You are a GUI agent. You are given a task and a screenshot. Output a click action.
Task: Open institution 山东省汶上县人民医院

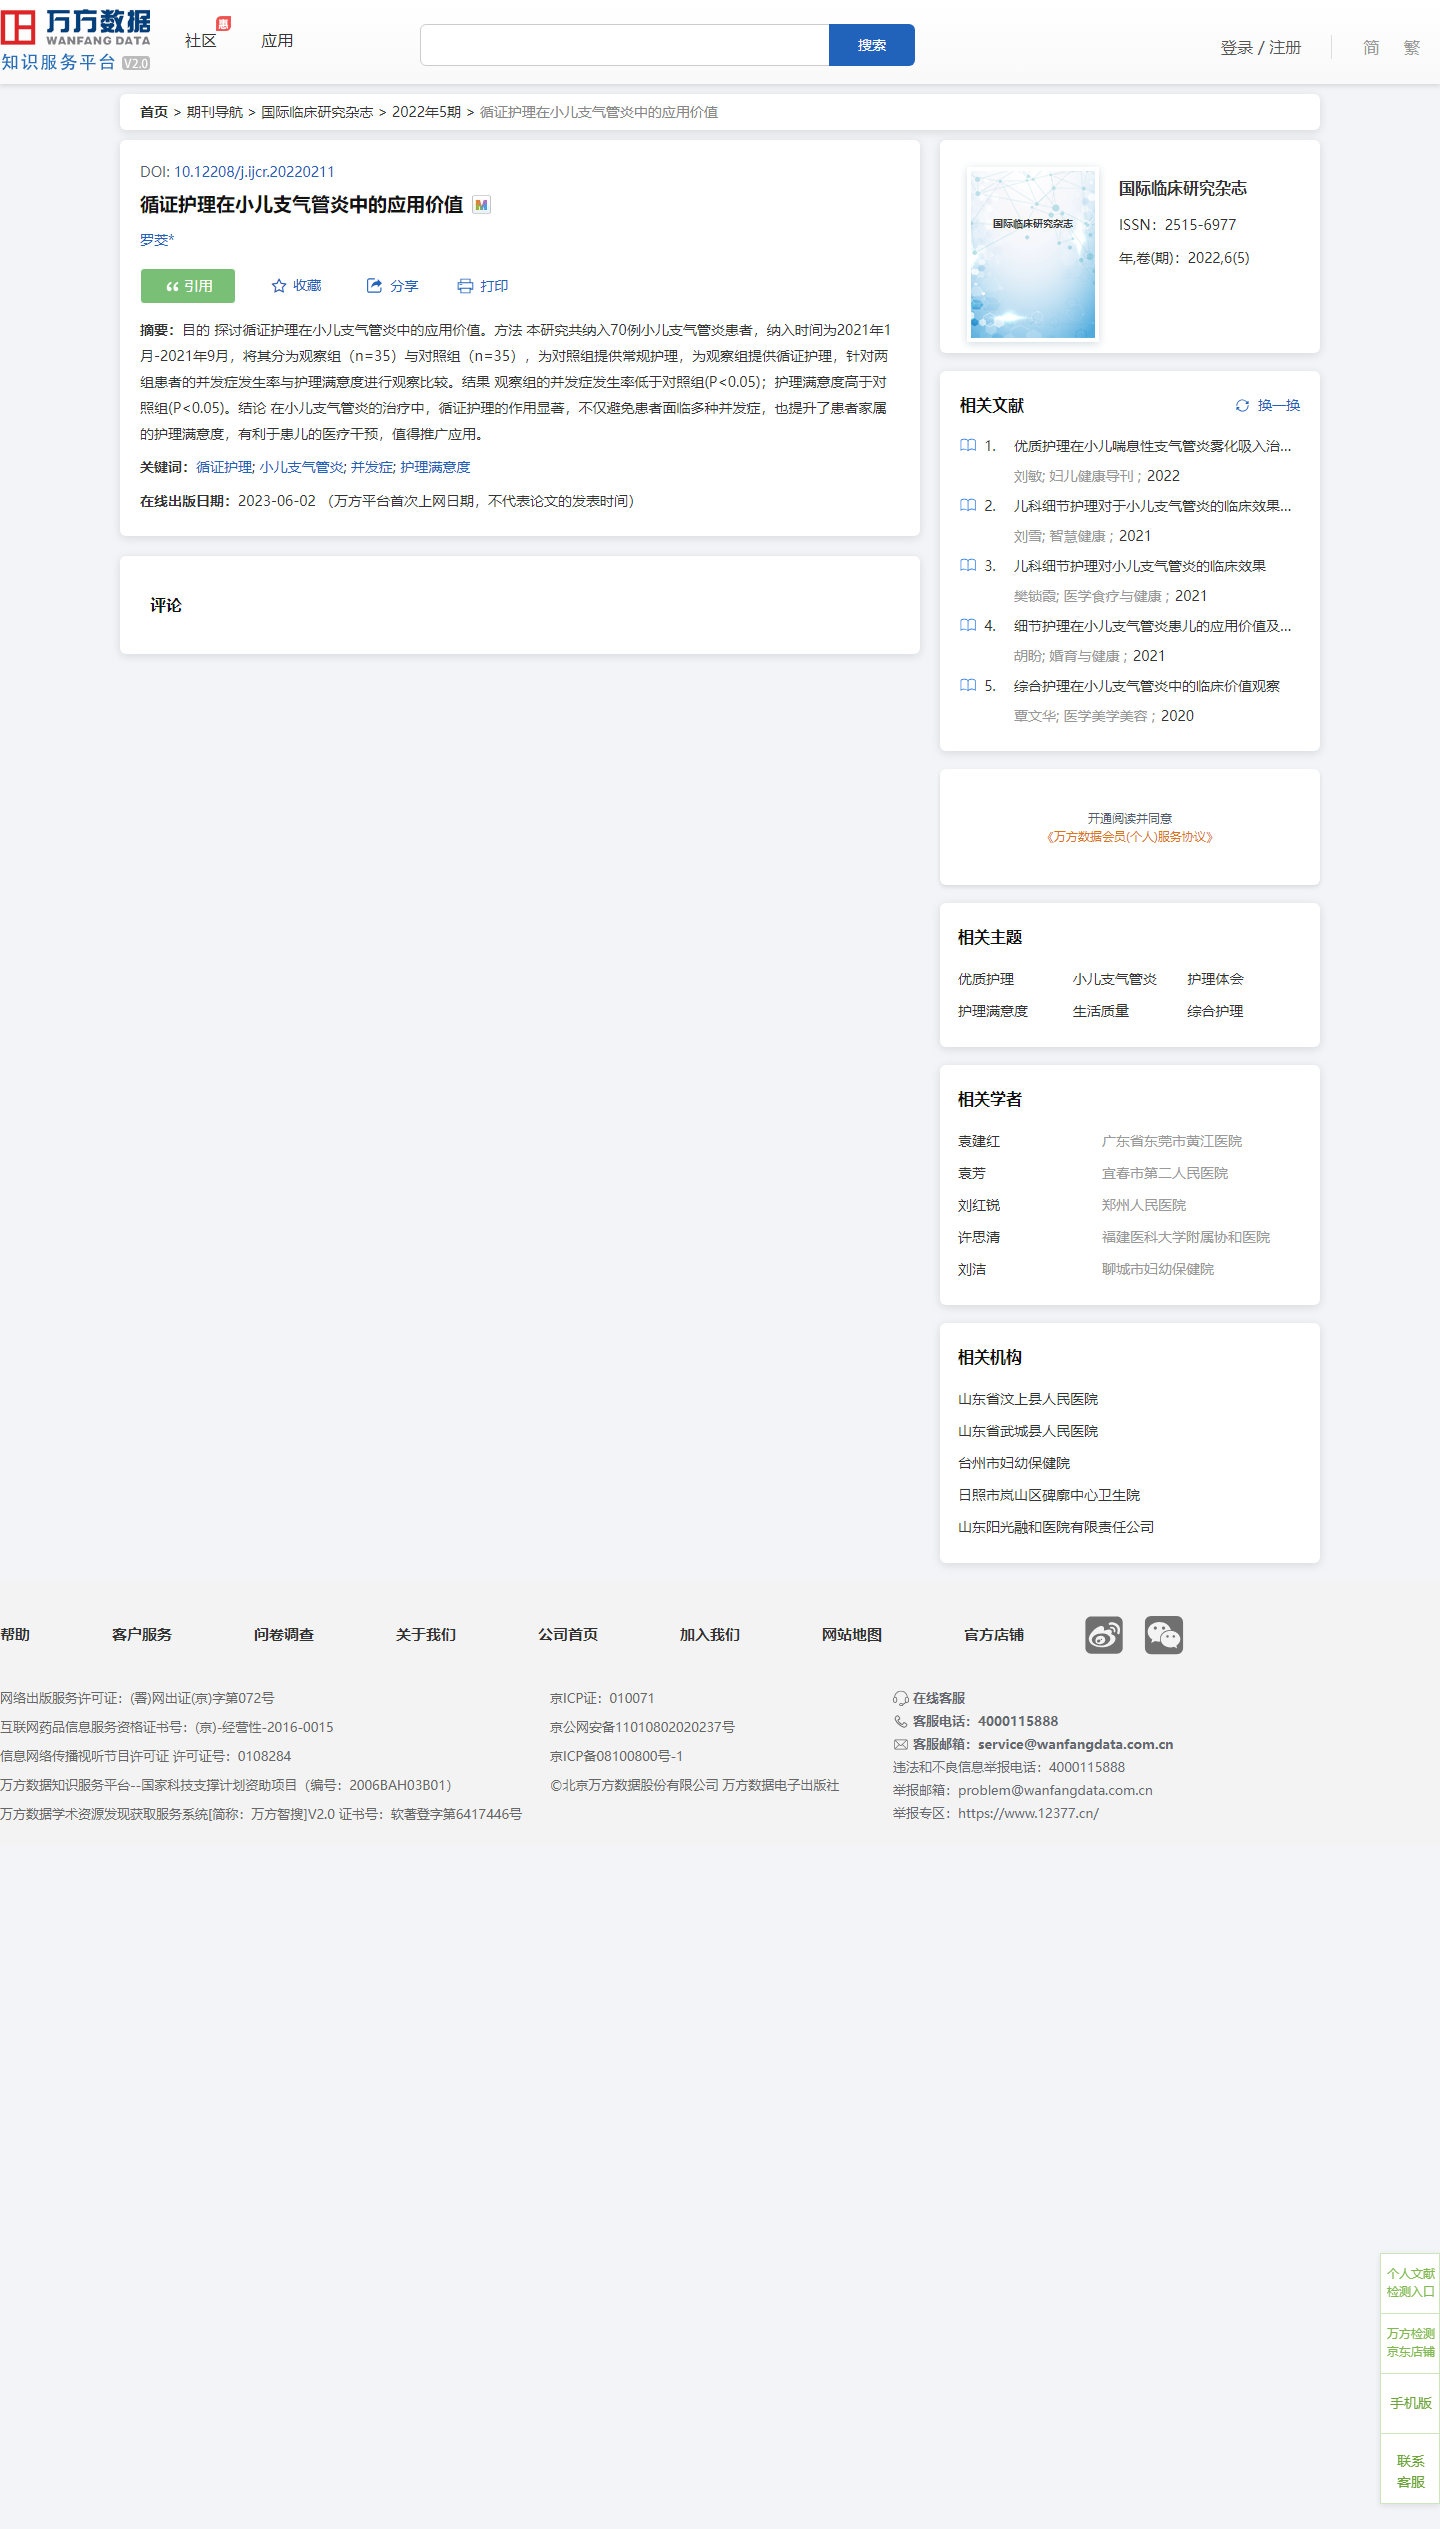[1028, 1399]
